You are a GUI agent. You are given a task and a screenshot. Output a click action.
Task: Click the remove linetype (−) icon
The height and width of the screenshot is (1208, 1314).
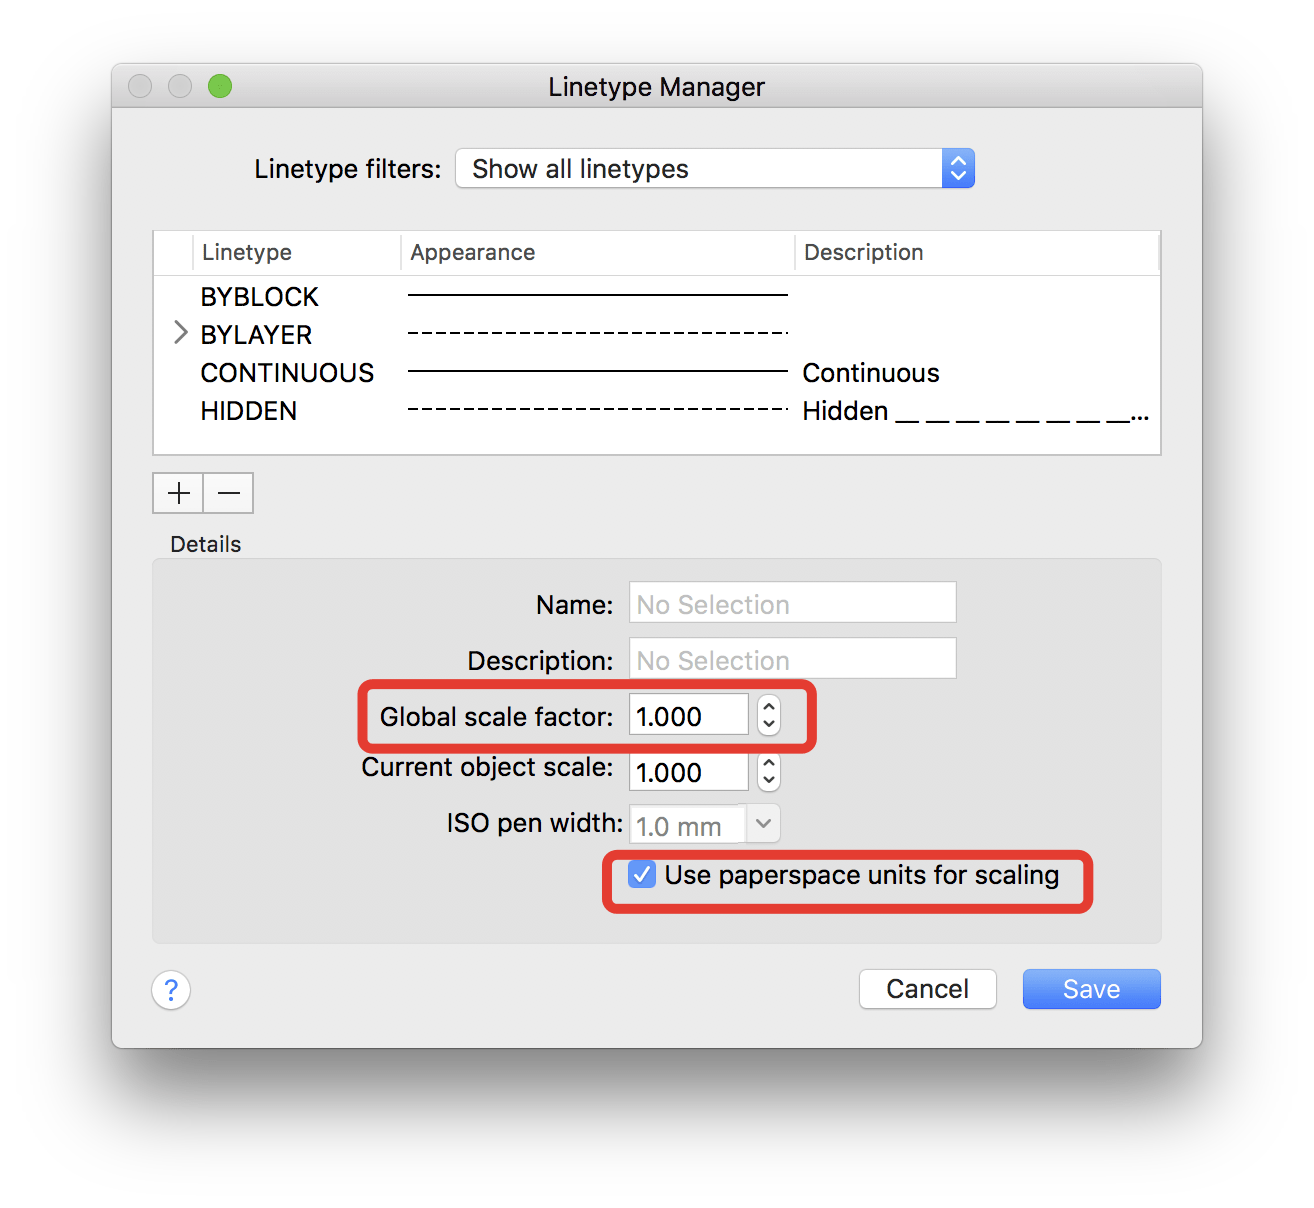click(x=228, y=492)
